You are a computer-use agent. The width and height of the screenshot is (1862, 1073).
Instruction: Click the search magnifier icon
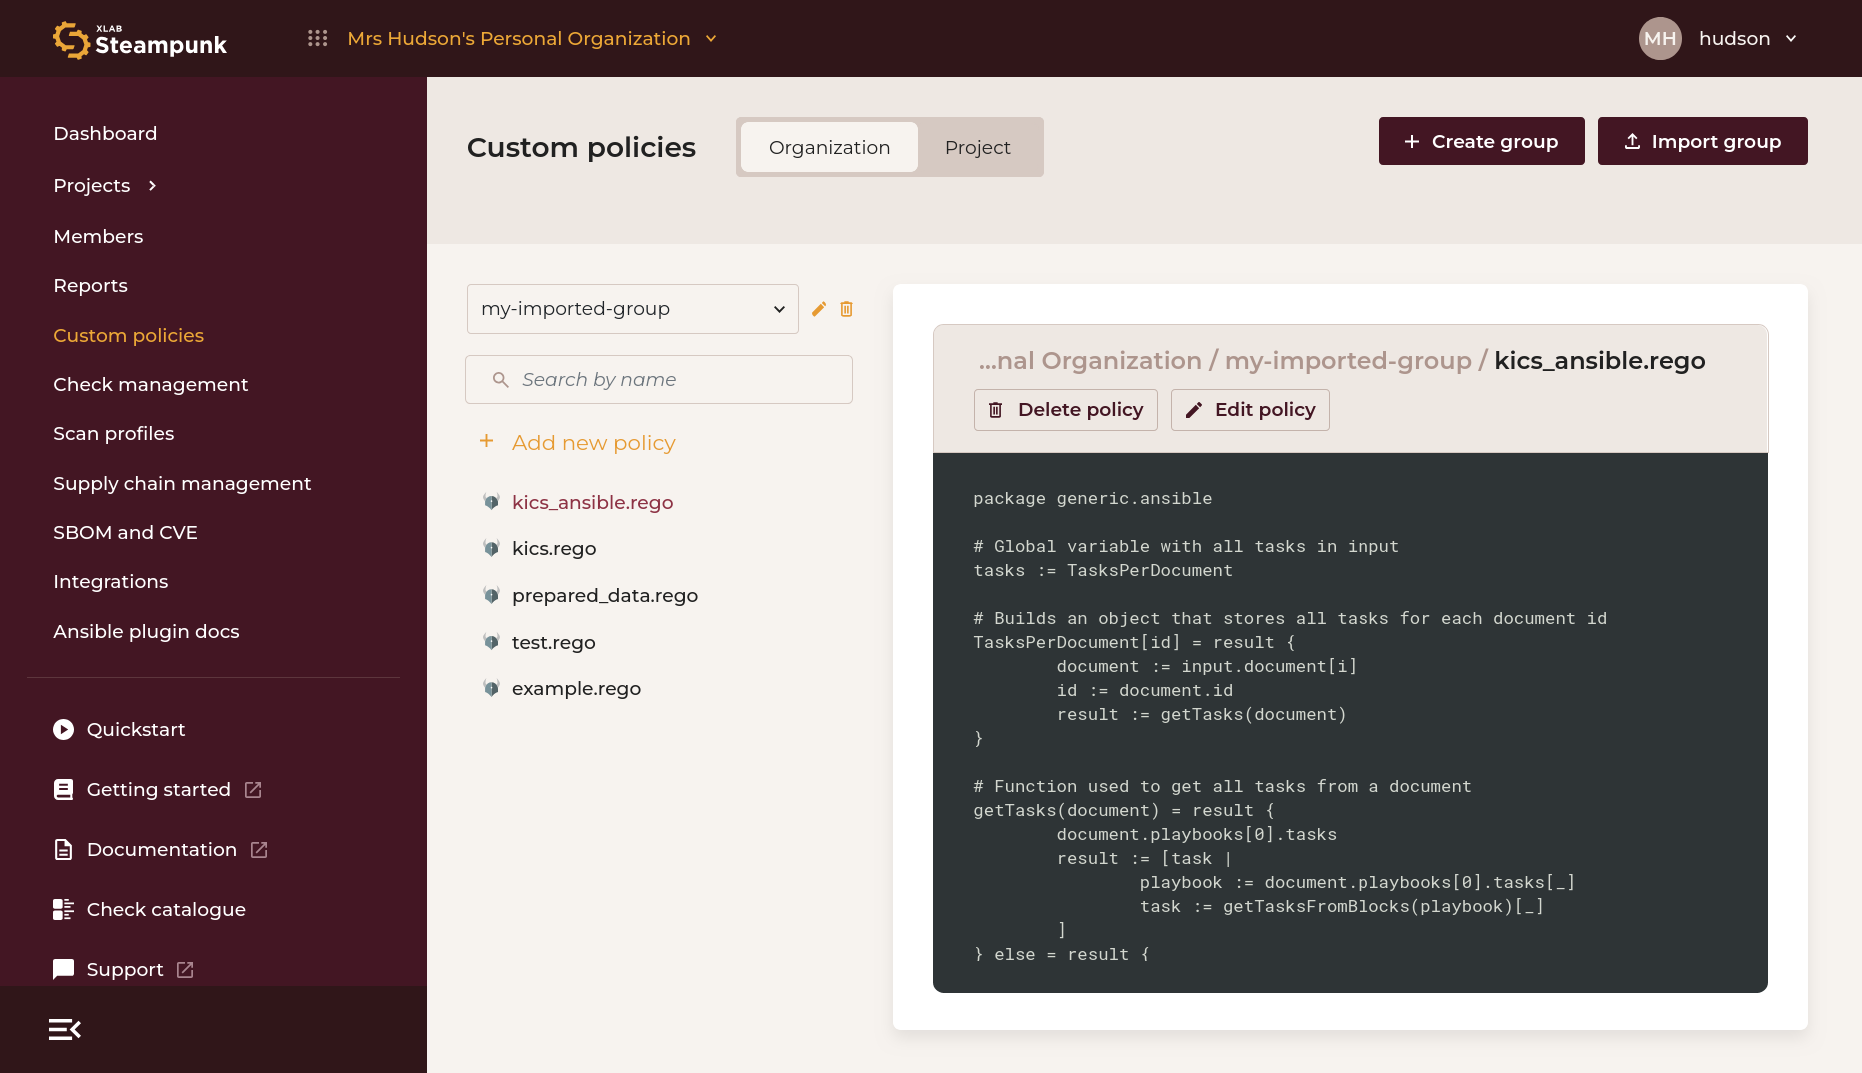pyautogui.click(x=501, y=380)
